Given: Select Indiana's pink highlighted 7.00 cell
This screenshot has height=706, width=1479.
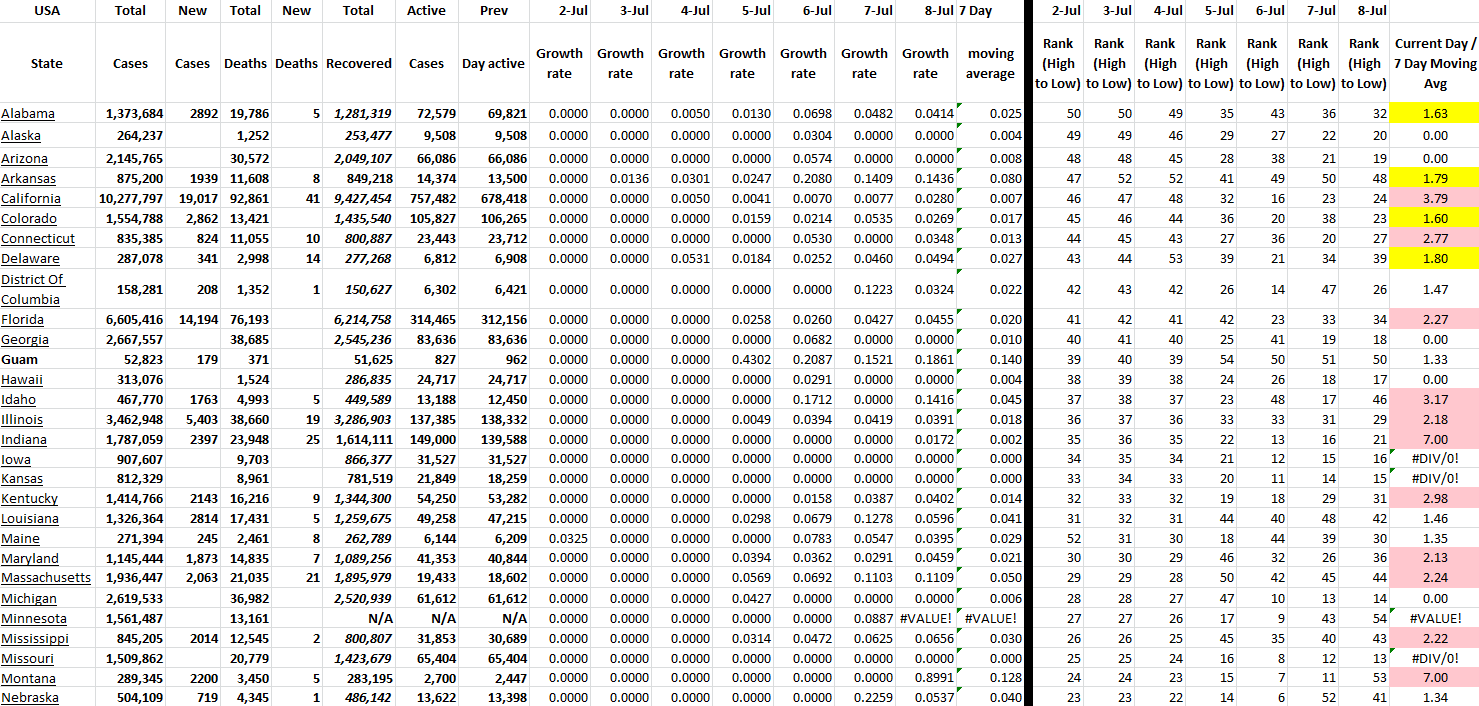Looking at the screenshot, I should click(x=1435, y=439).
